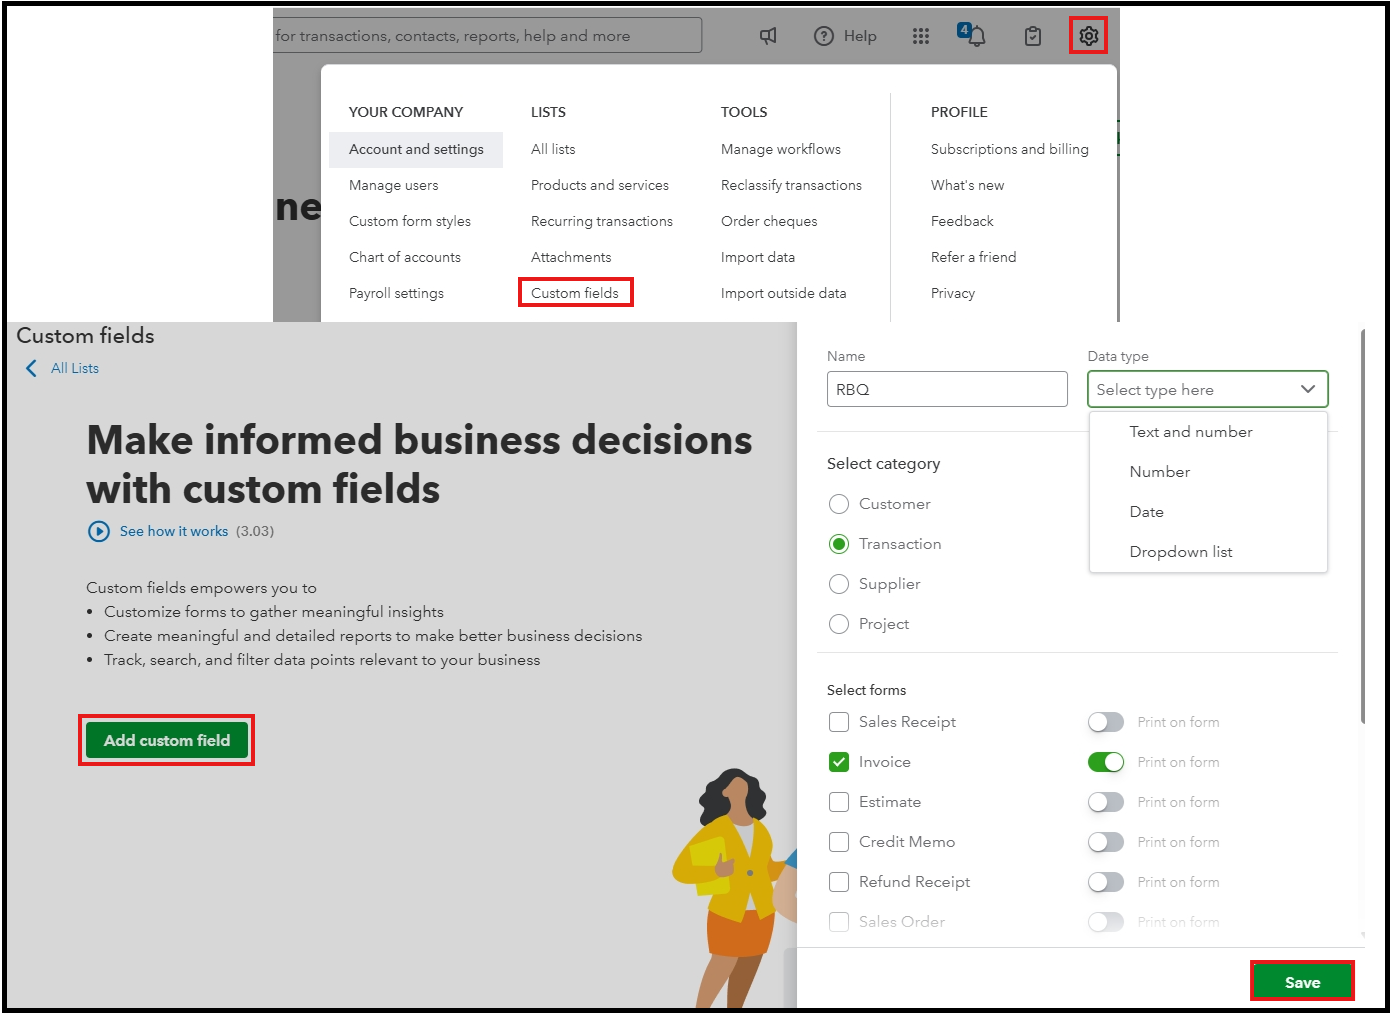Click the custom field panel scrollbar

pyautogui.click(x=1363, y=526)
